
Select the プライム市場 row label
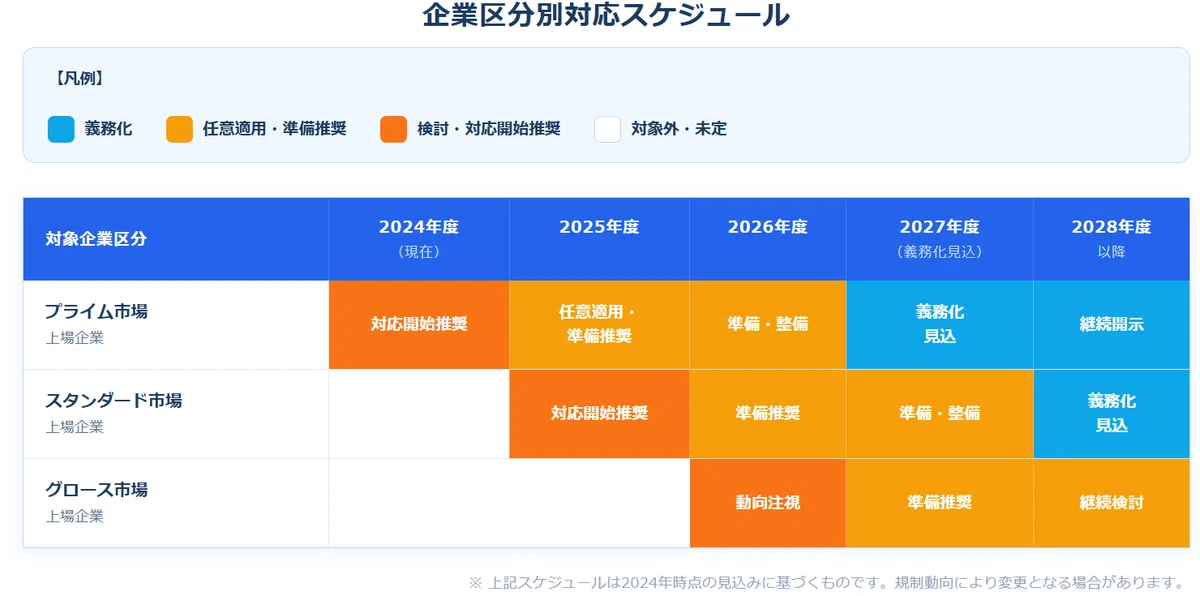(x=176, y=325)
